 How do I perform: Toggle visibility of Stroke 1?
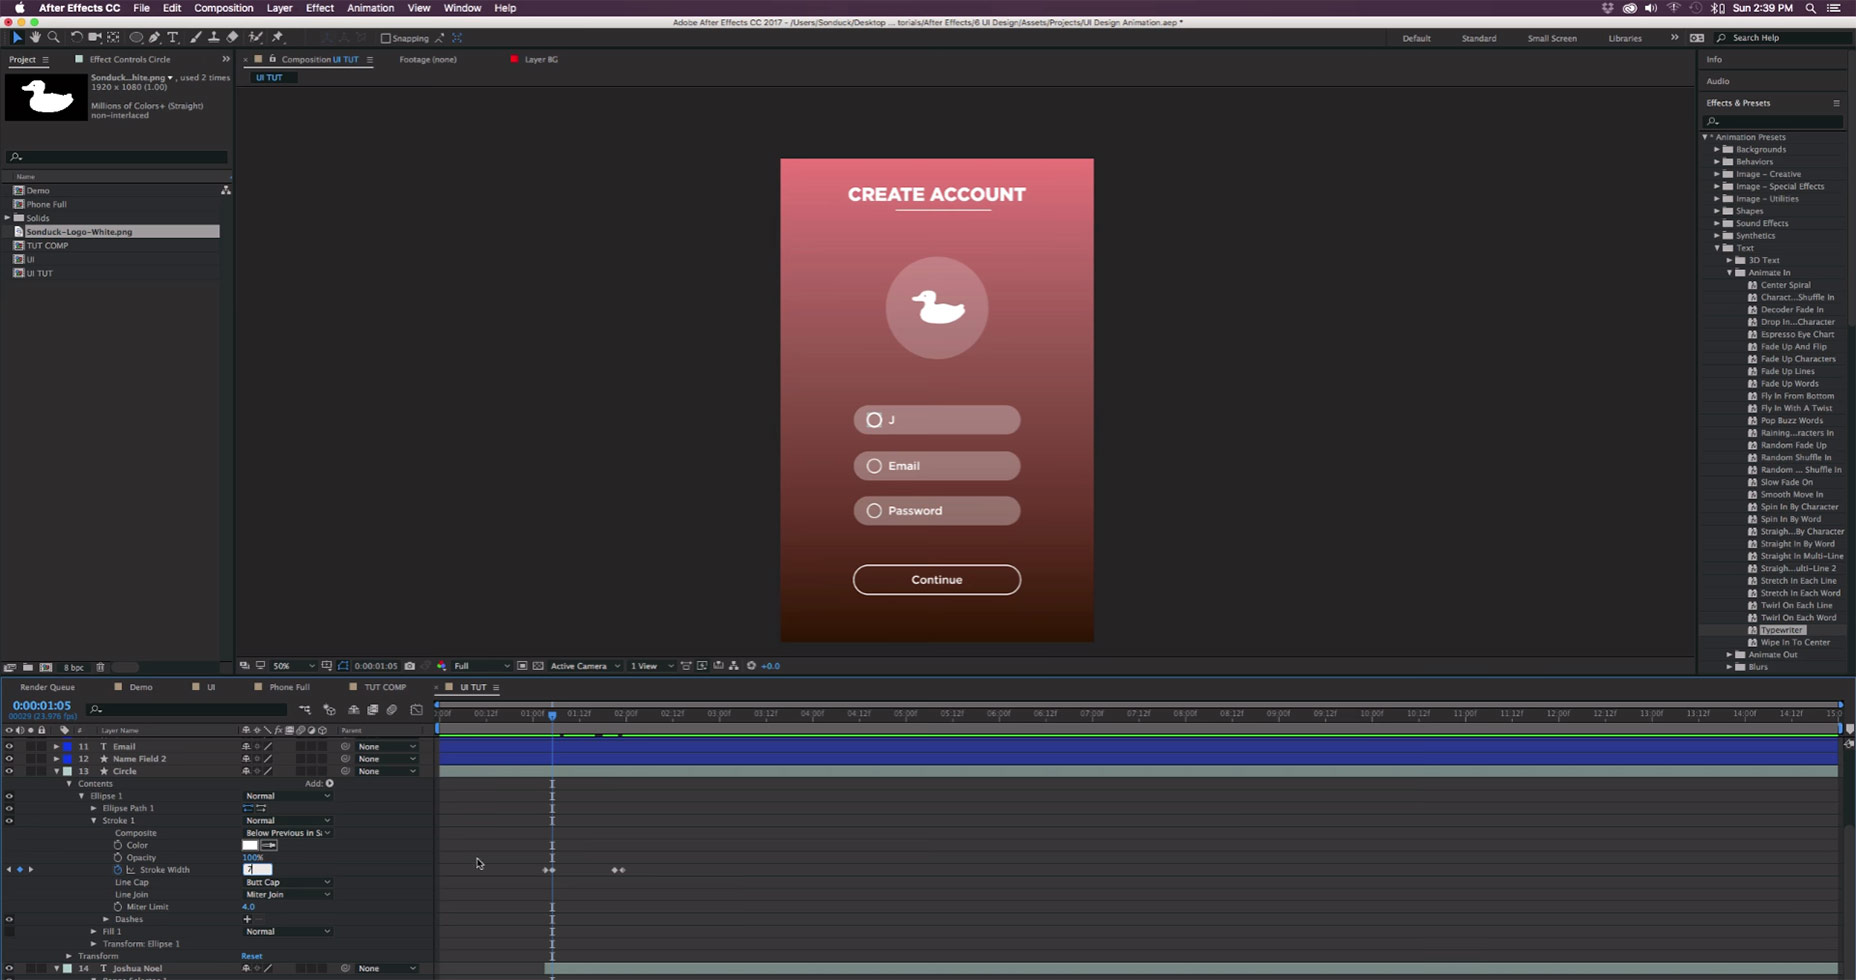tap(9, 821)
